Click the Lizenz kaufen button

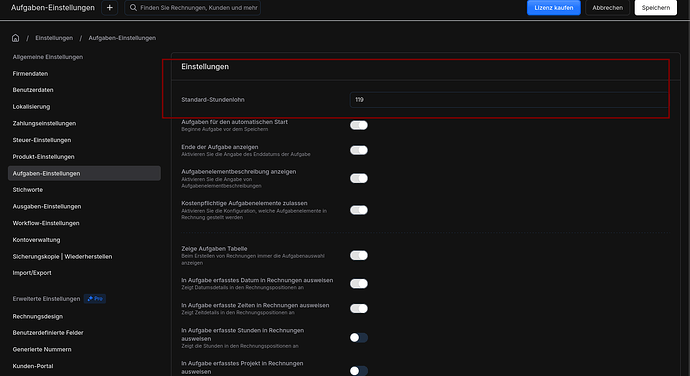coord(554,7)
